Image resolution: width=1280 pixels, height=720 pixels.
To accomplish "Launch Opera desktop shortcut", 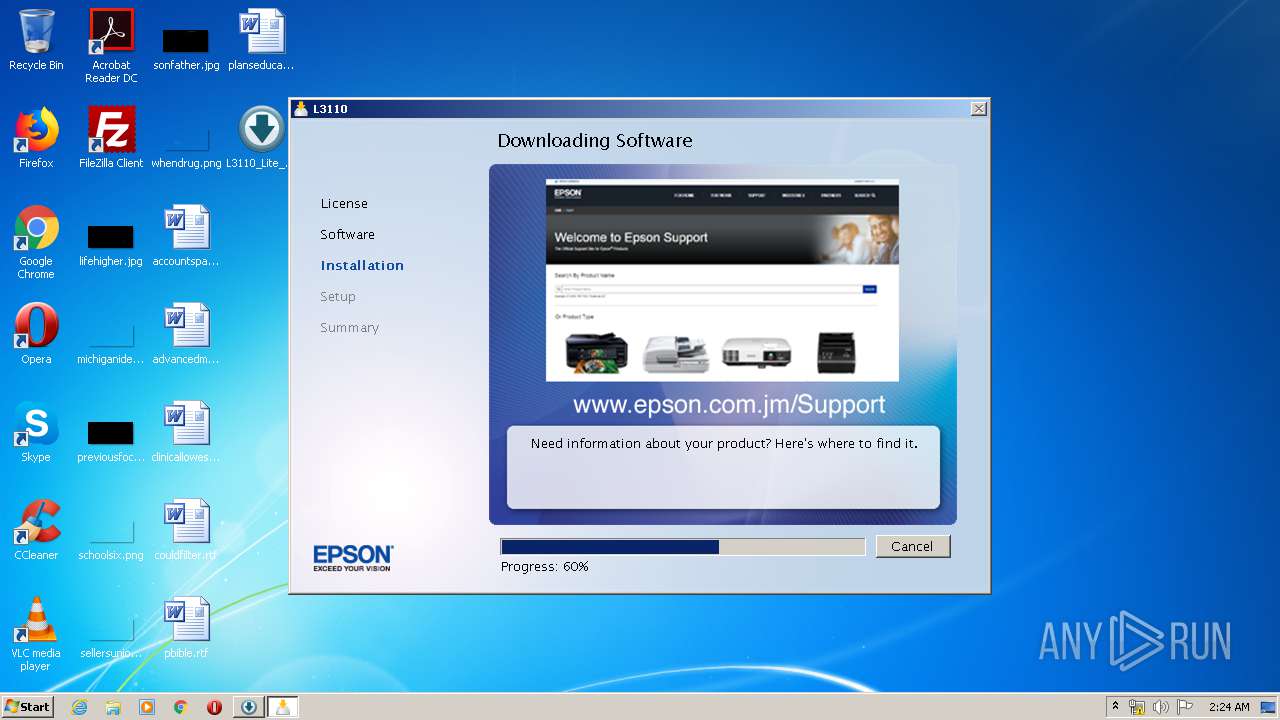I will (x=36, y=334).
